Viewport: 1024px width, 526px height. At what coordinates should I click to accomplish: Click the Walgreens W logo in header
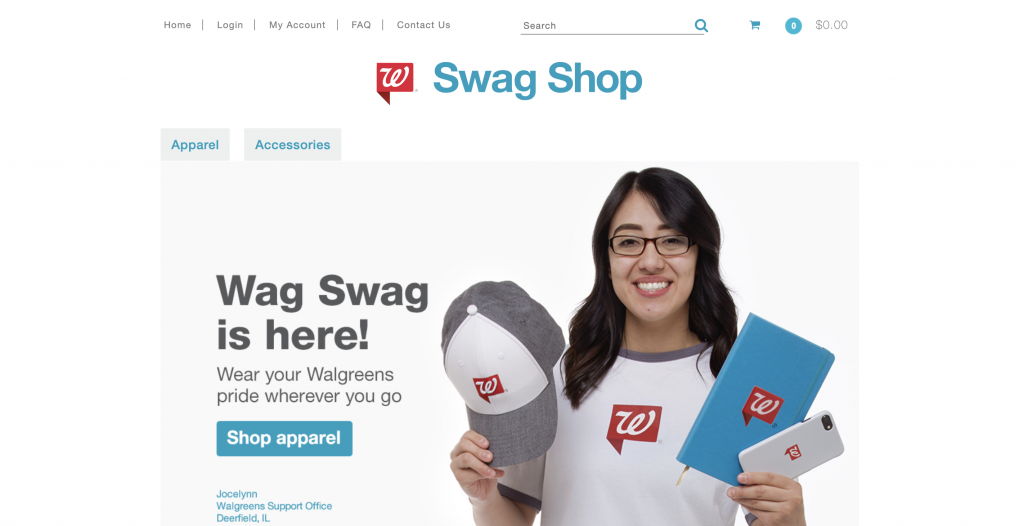395,83
